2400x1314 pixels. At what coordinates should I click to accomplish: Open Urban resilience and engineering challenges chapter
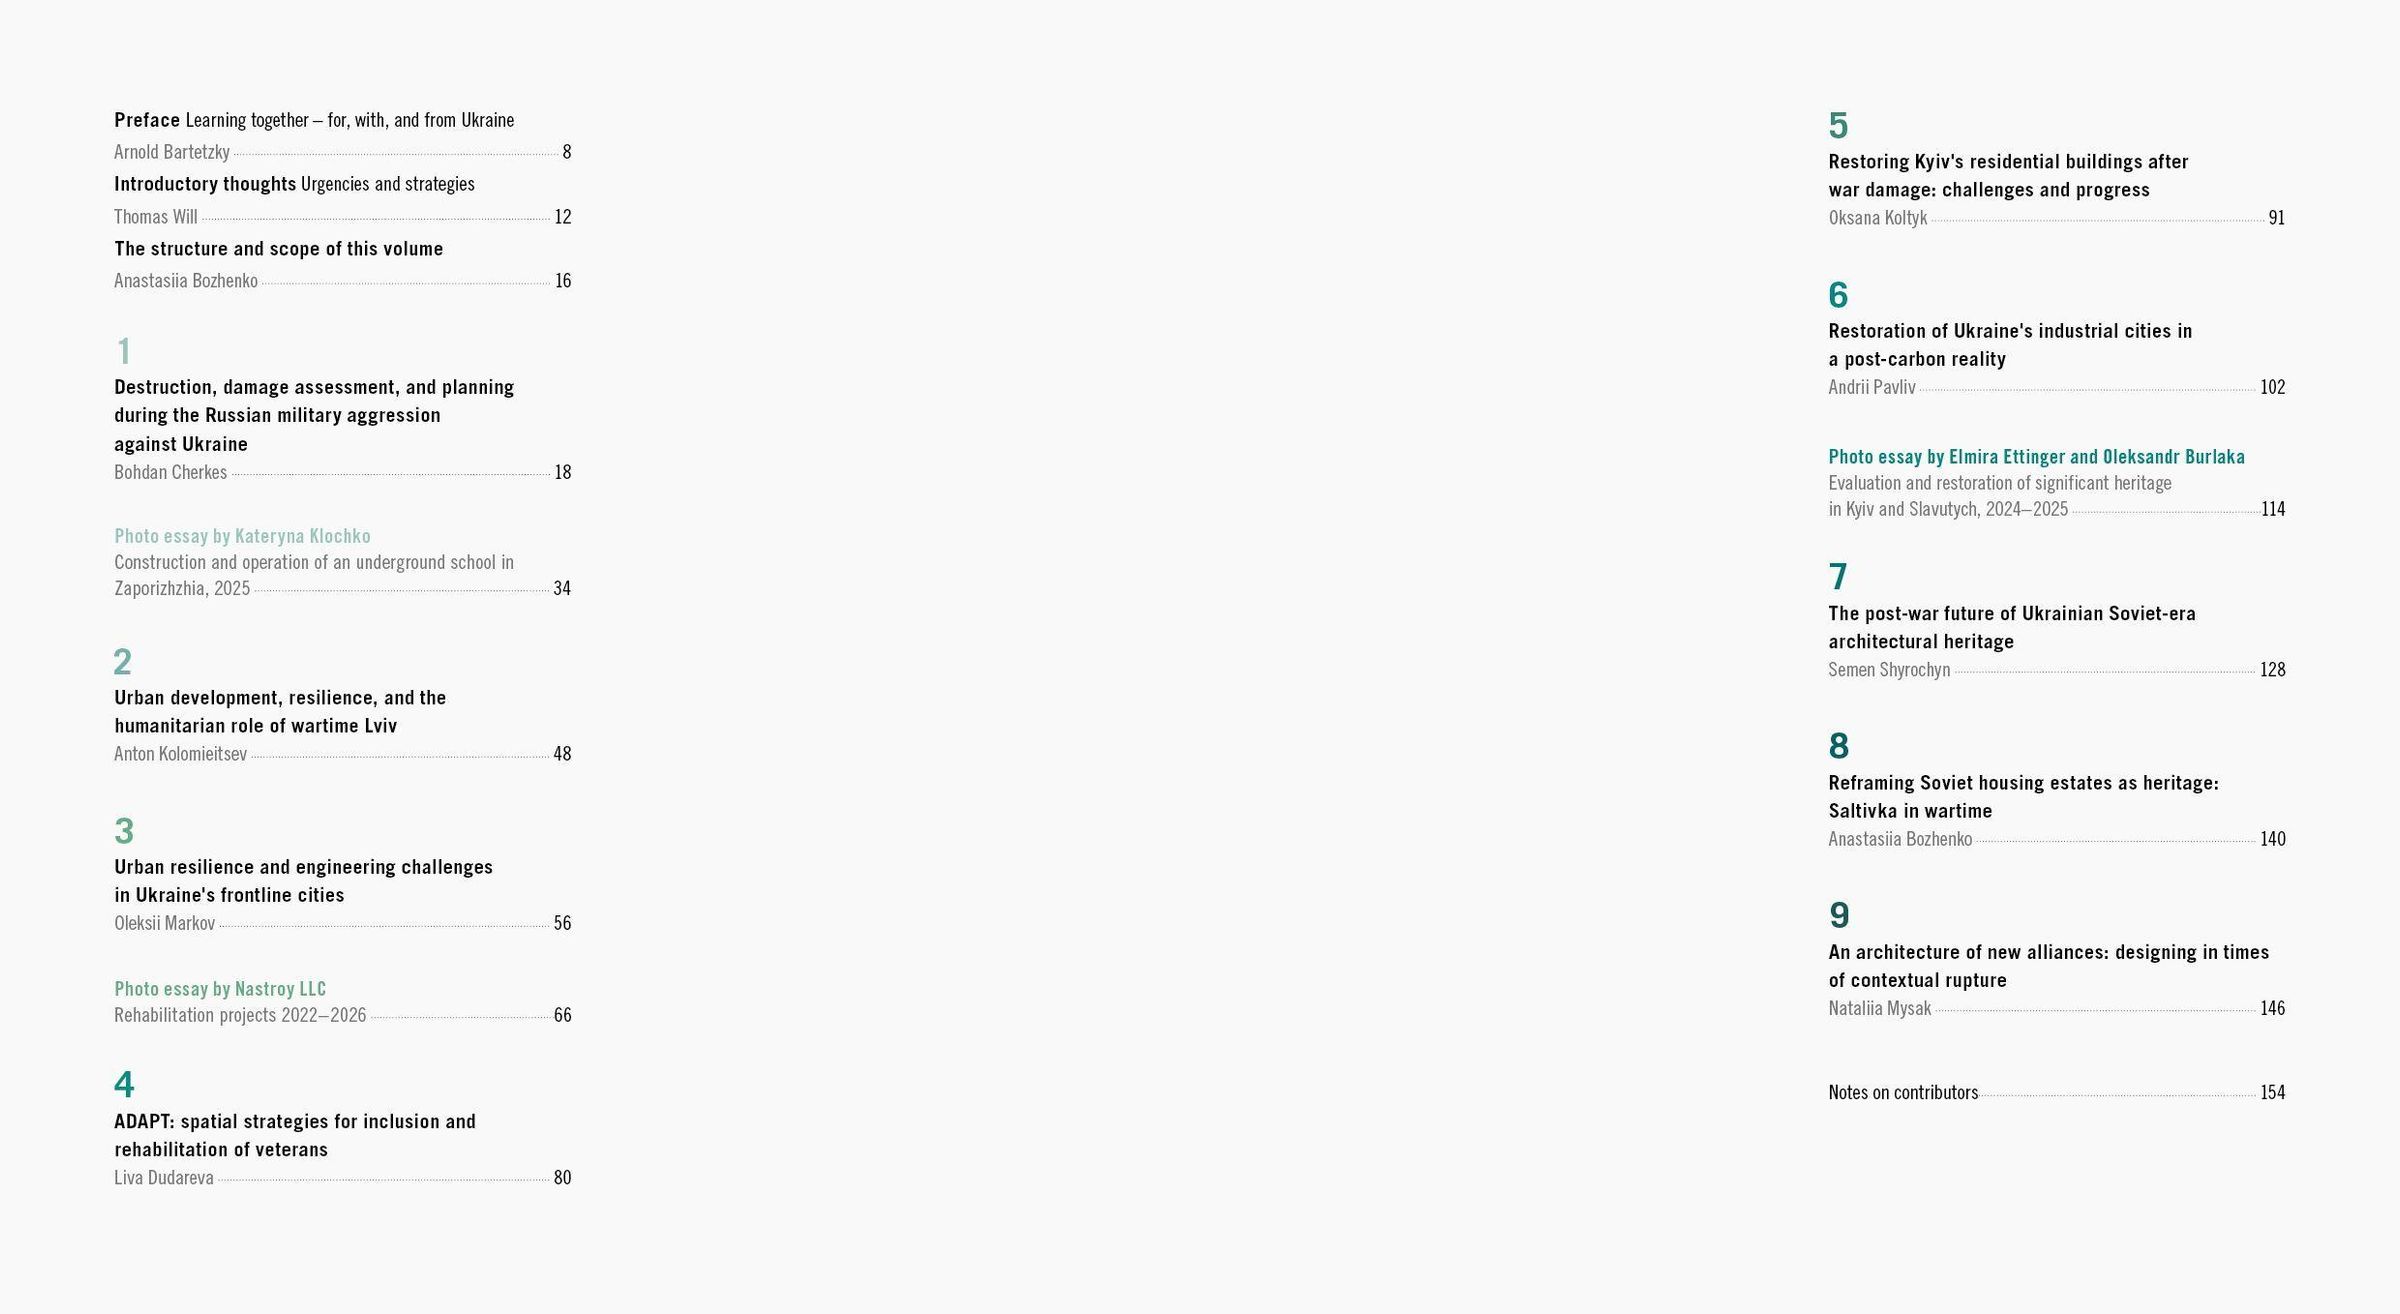coord(303,880)
